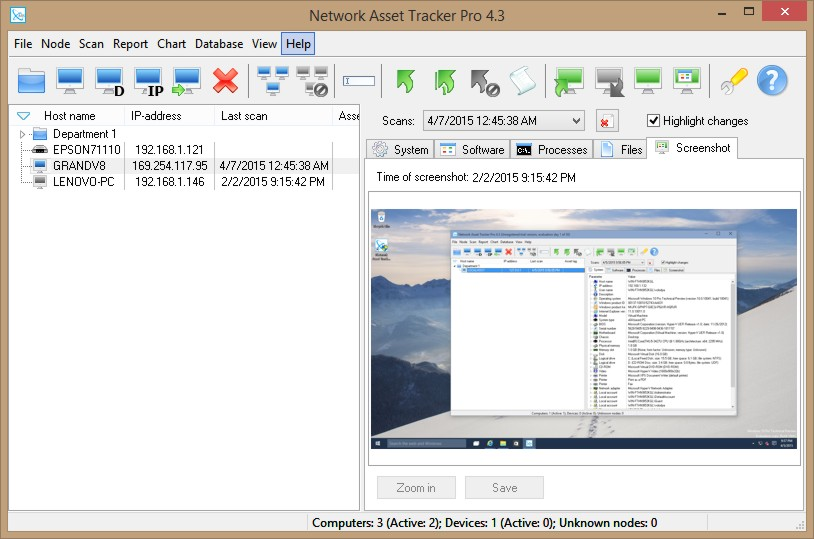Click the gray arrow with stop sign icon
The width and height of the screenshot is (814, 539).
pos(484,83)
